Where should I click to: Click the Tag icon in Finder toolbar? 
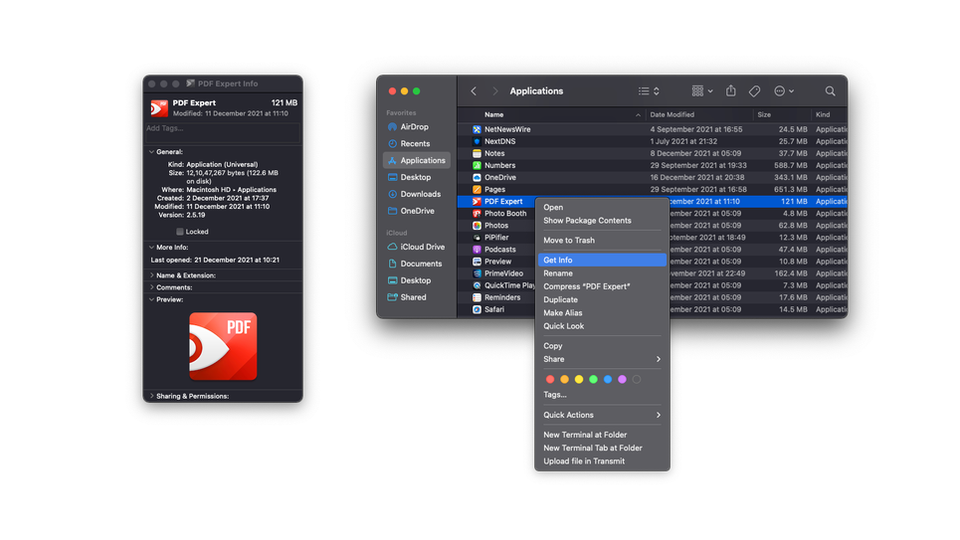[754, 91]
